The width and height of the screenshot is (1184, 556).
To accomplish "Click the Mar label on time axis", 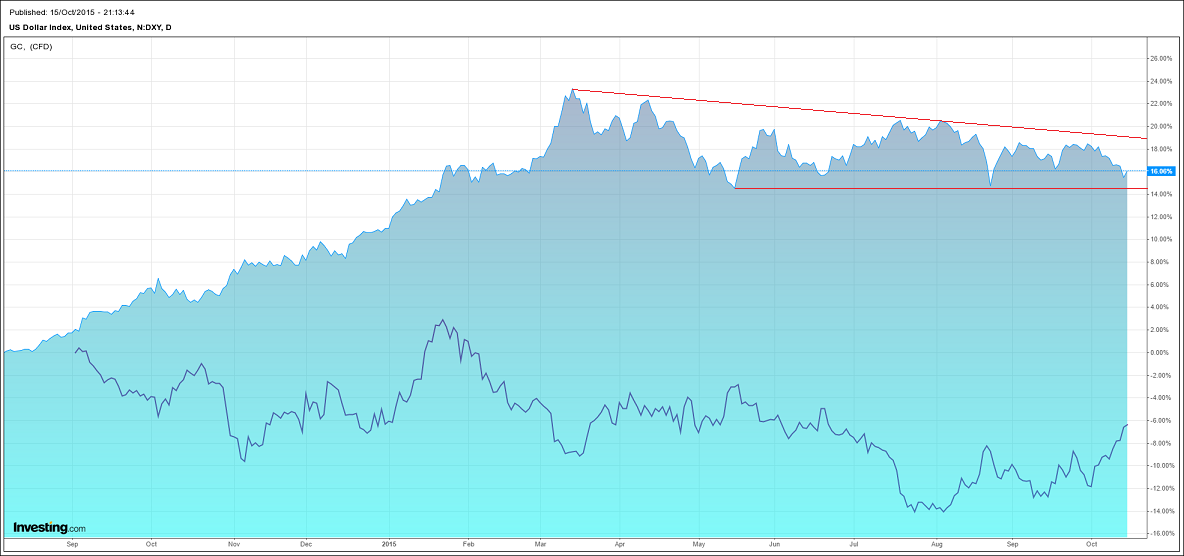I will click(541, 543).
